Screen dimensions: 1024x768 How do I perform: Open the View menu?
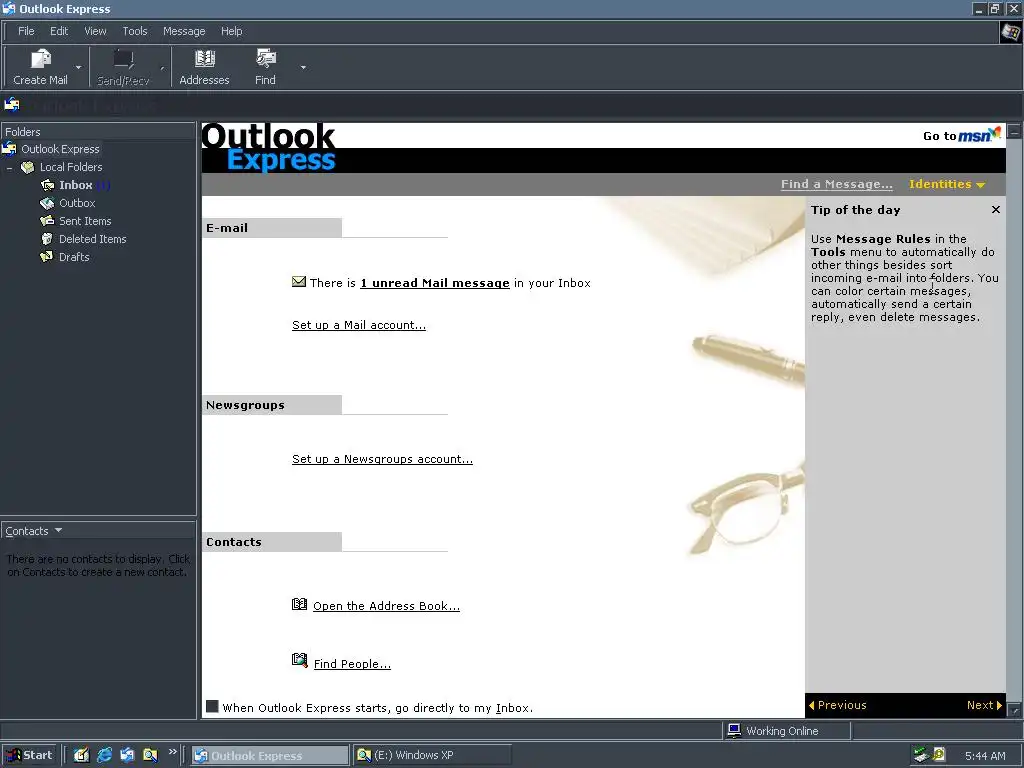(x=95, y=31)
